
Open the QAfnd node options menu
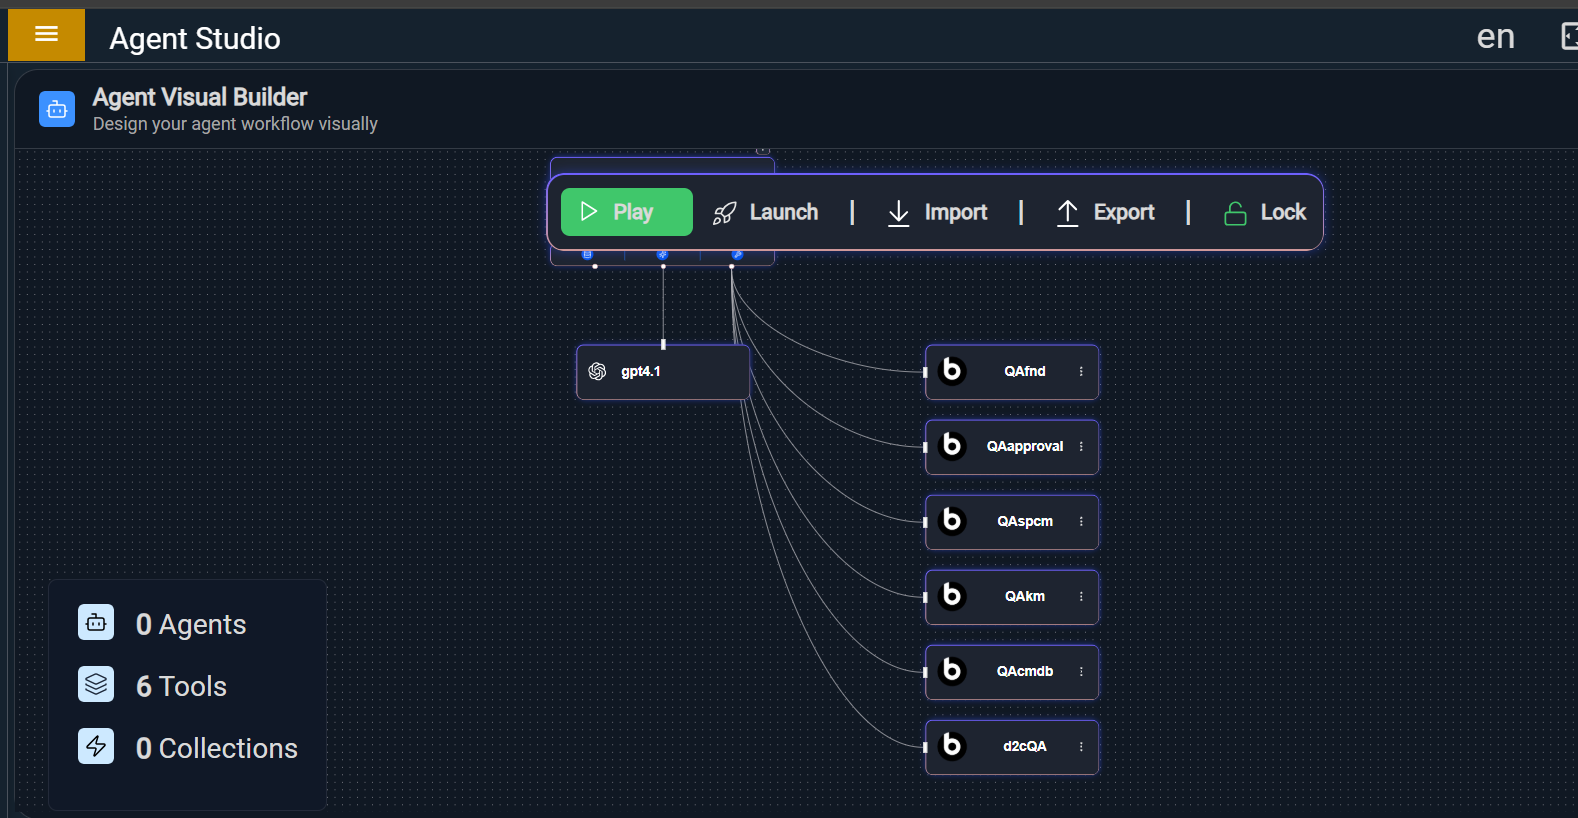click(x=1081, y=372)
